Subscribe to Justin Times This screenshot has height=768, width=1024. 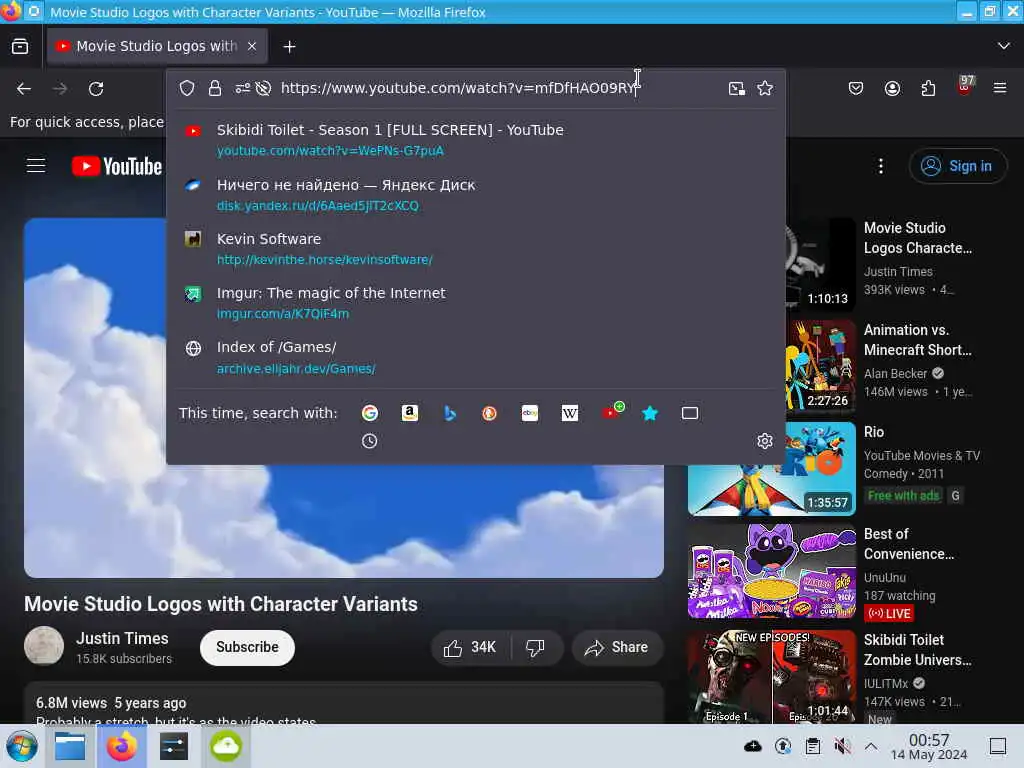pyautogui.click(x=248, y=647)
